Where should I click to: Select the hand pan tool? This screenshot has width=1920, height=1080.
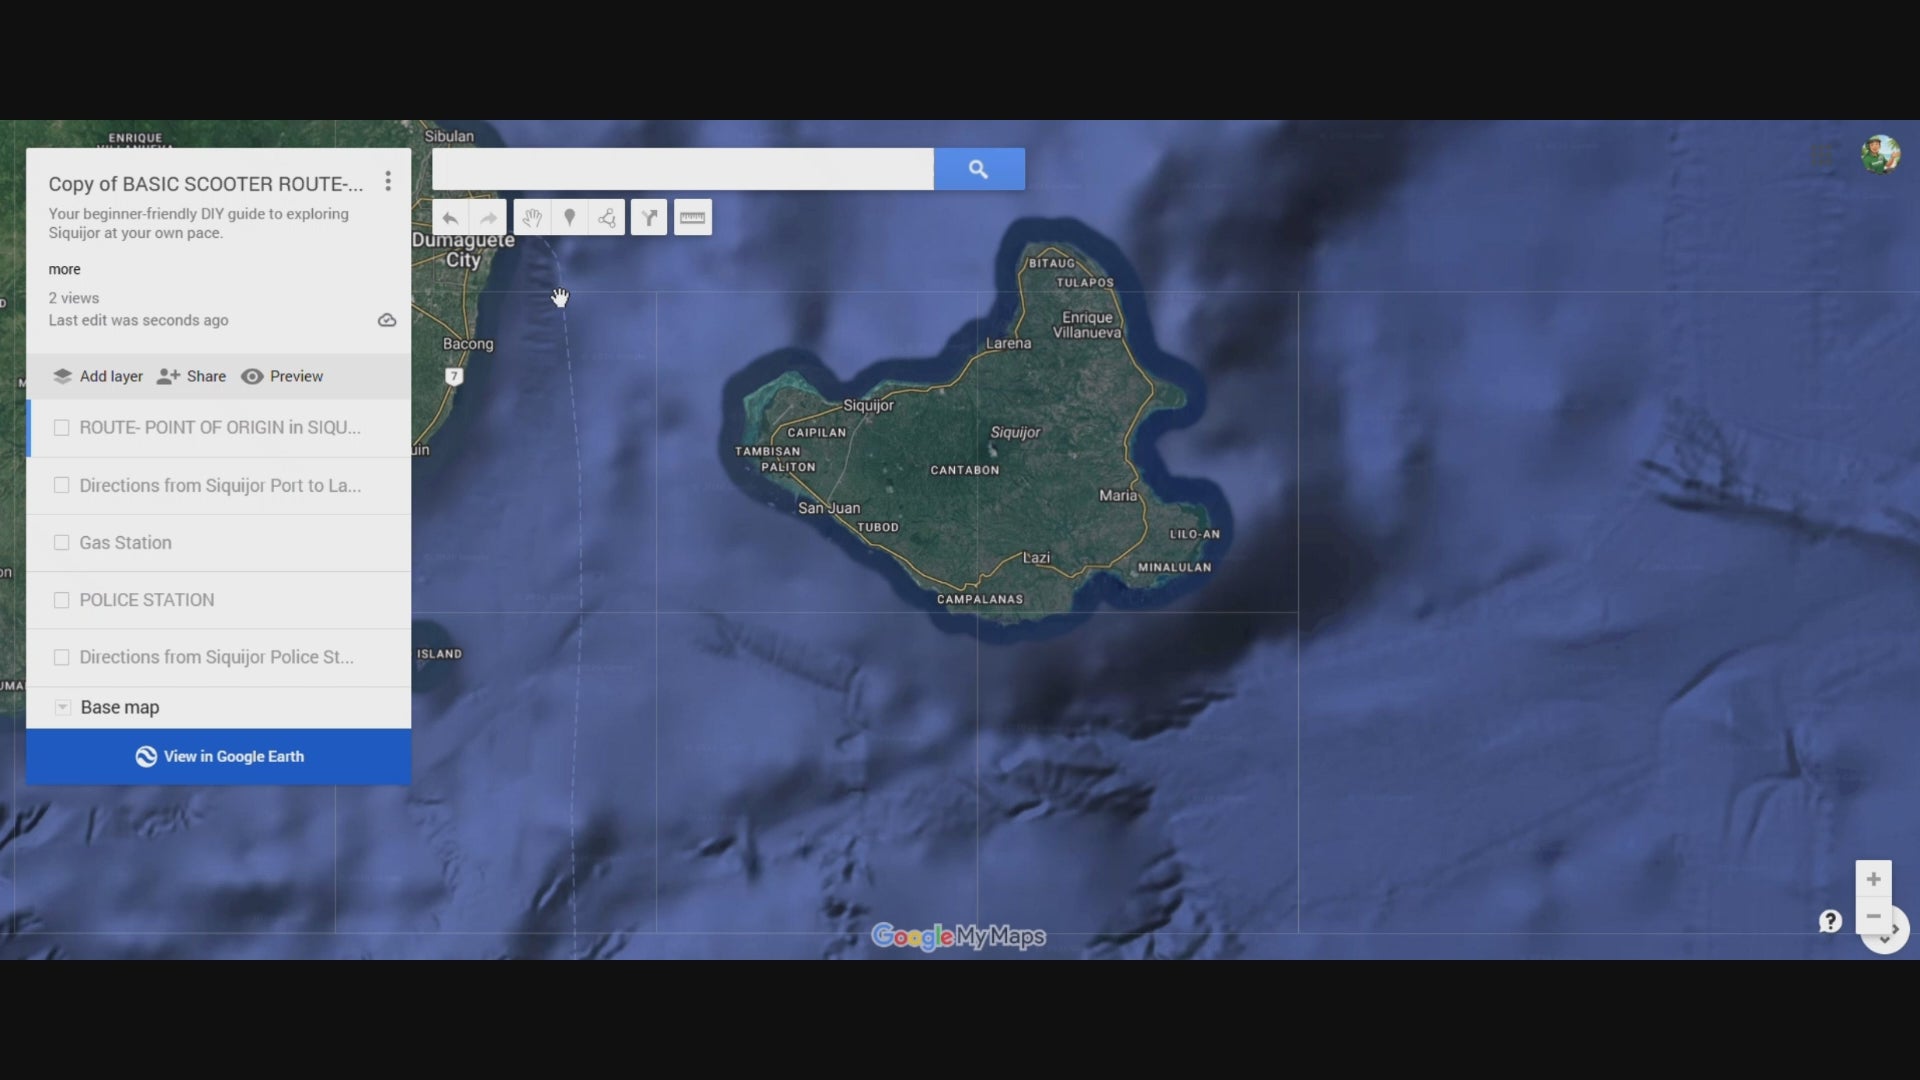532,218
